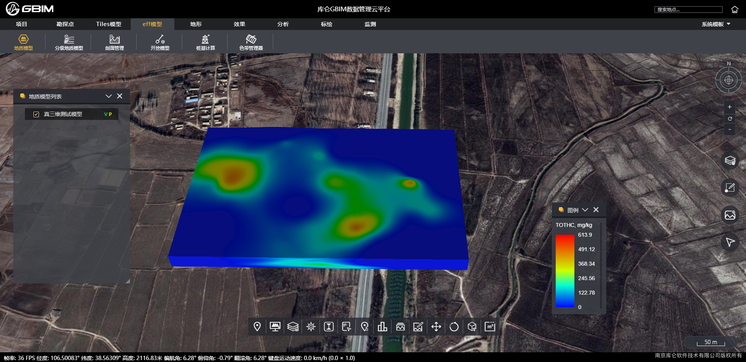Screen dimensions: 746x362
Task: Select the 开挖模型 excavation tool
Action: (160, 42)
